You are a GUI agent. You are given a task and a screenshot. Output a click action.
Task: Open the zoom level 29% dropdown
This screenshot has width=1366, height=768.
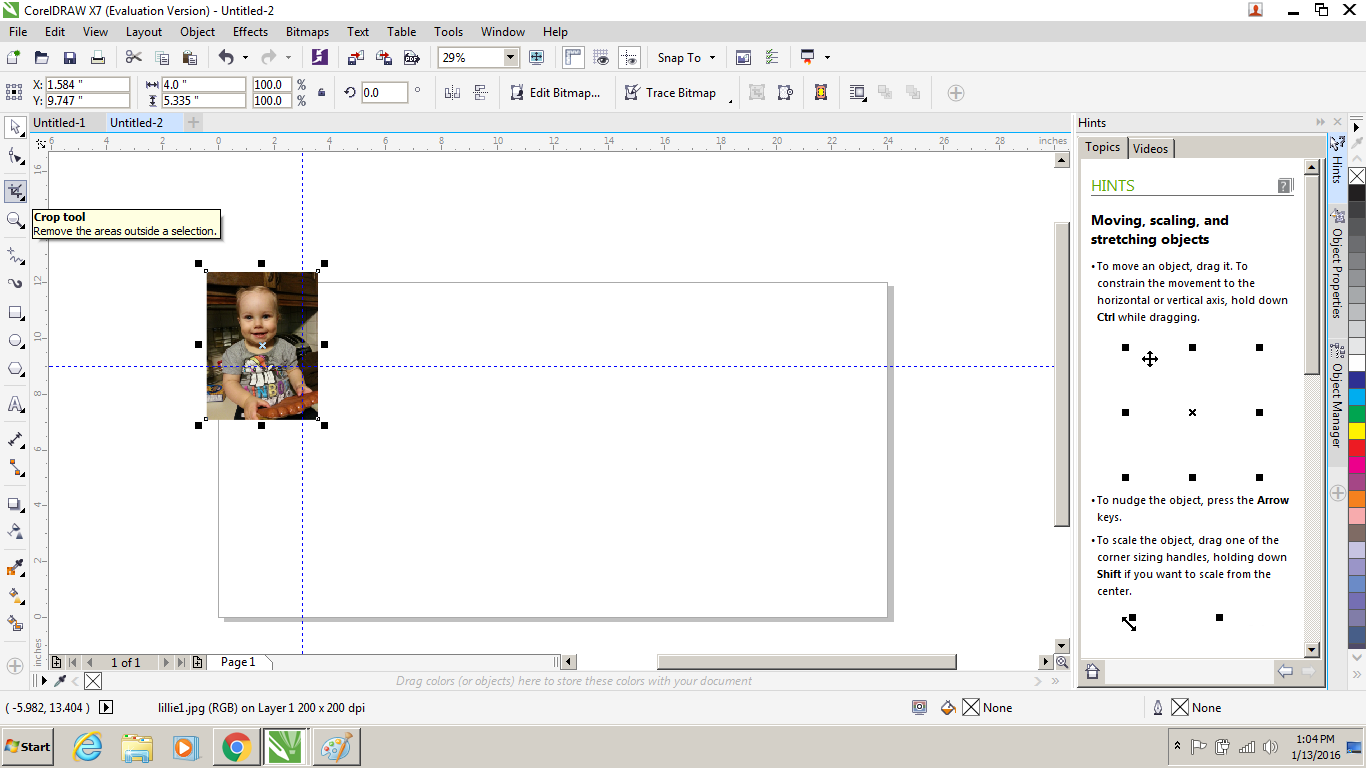[511, 58]
